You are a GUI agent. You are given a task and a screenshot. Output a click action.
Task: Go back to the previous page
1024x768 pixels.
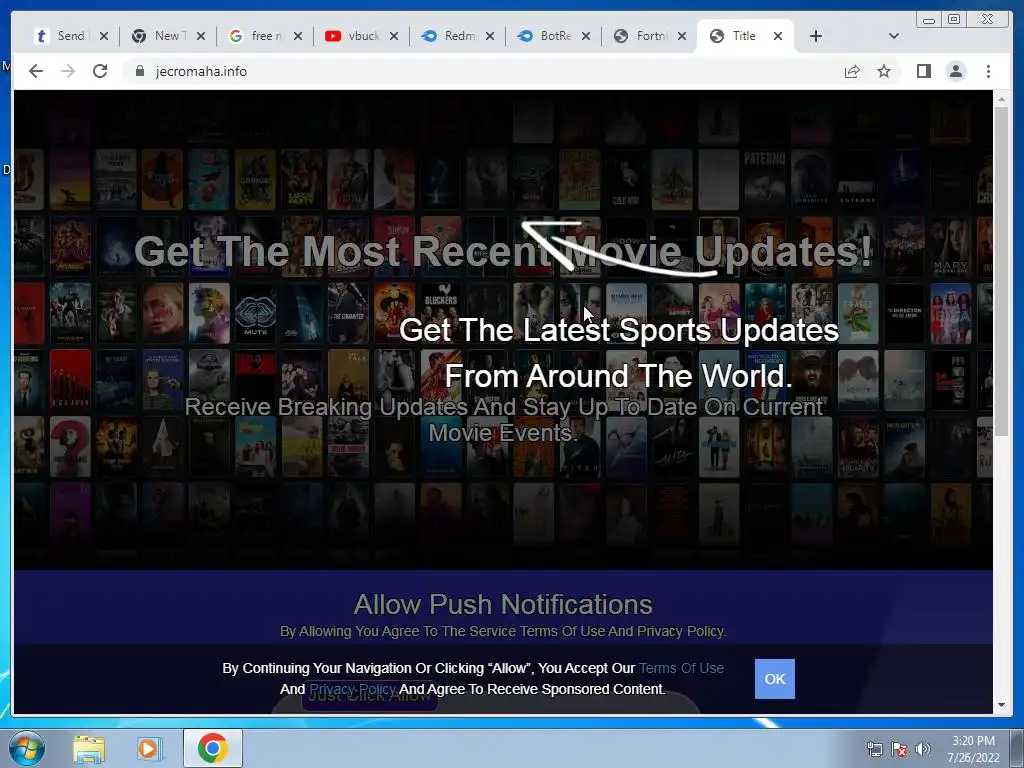[36, 71]
